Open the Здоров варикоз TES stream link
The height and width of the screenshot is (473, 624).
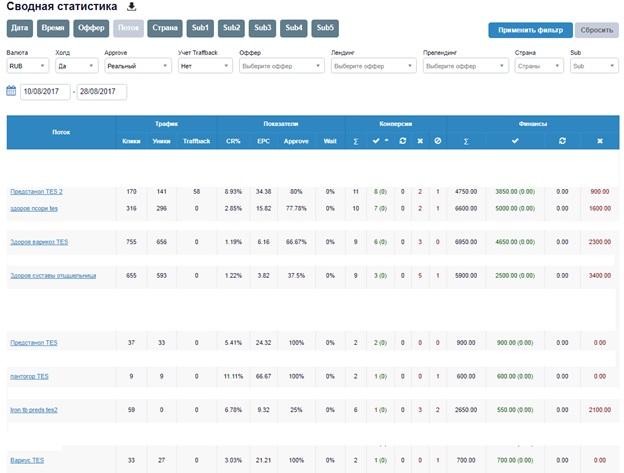[39, 242]
